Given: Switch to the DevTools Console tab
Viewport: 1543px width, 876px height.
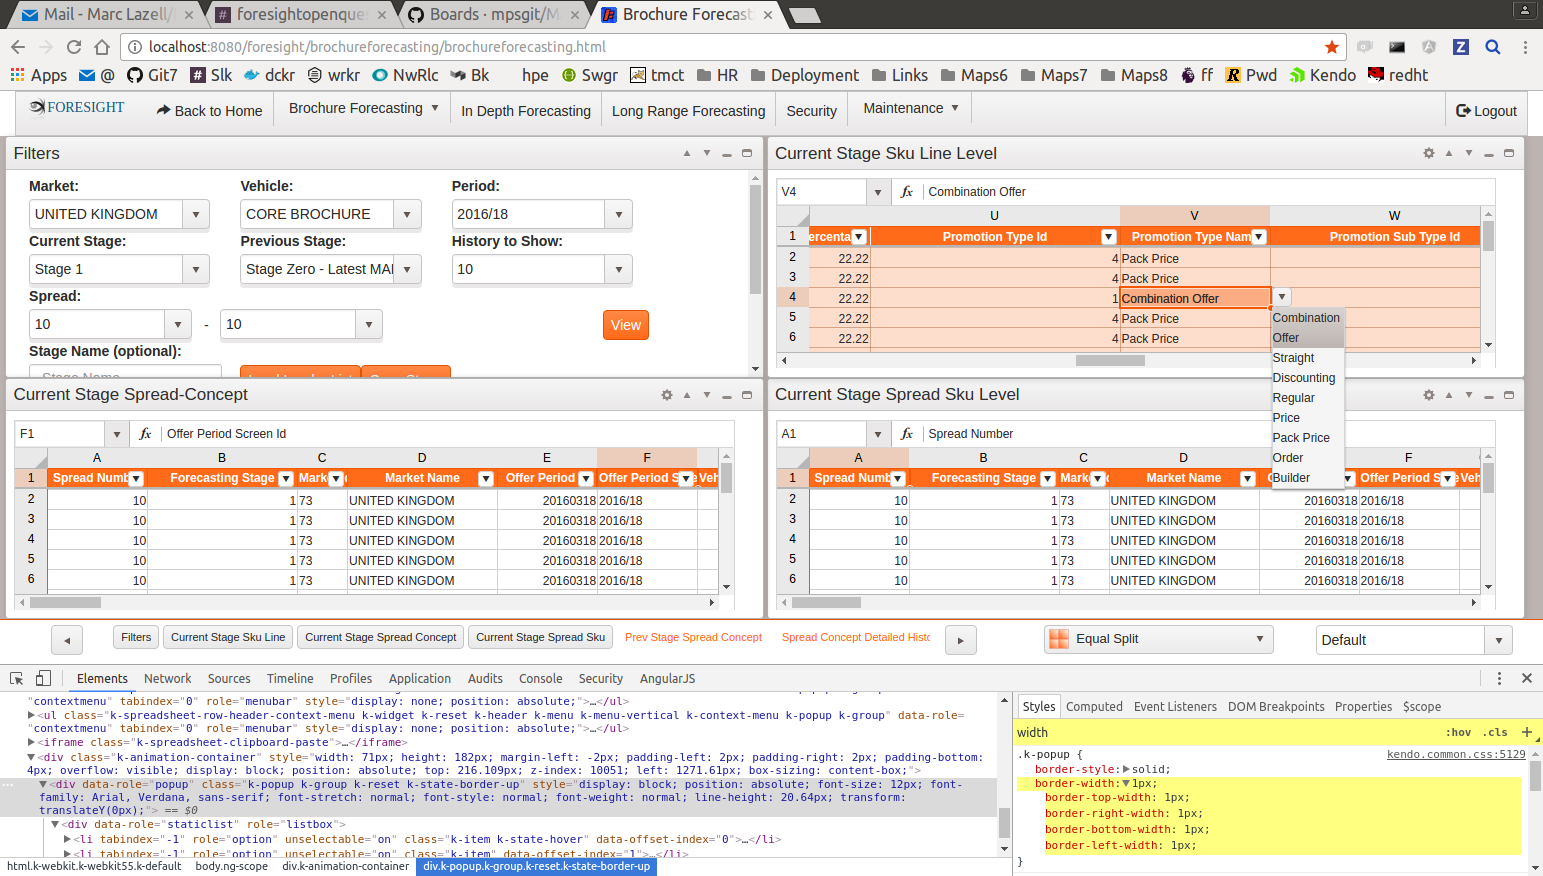Looking at the screenshot, I should [541, 678].
